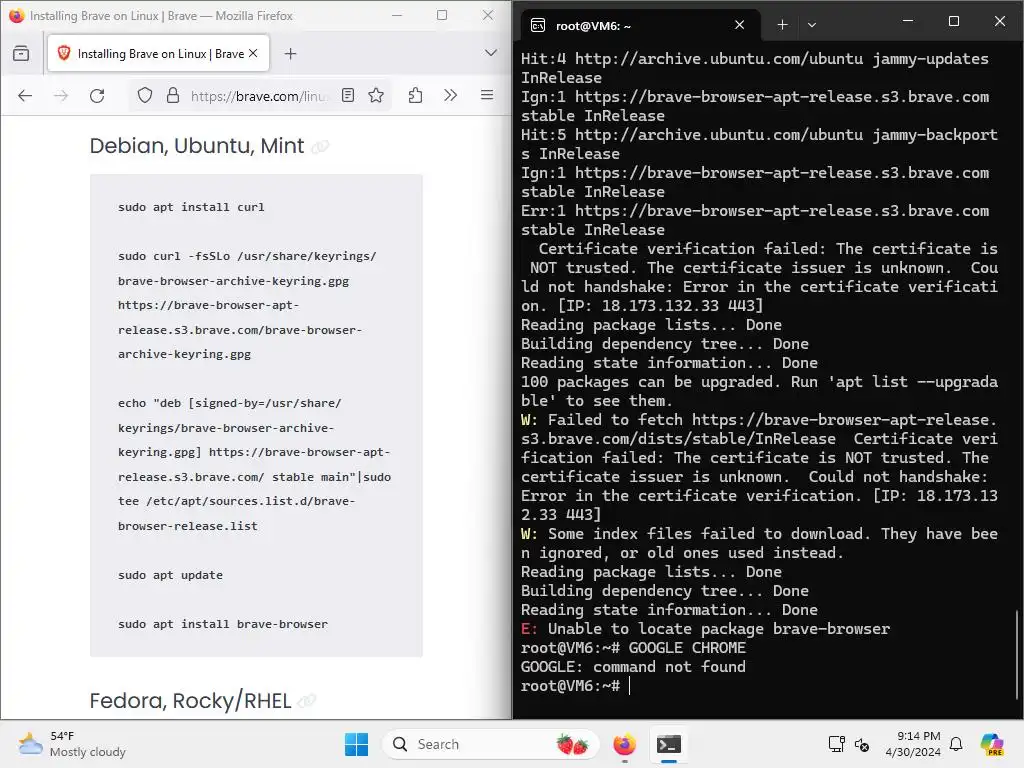
Task: Open the Windows Start menu
Action: click(357, 744)
